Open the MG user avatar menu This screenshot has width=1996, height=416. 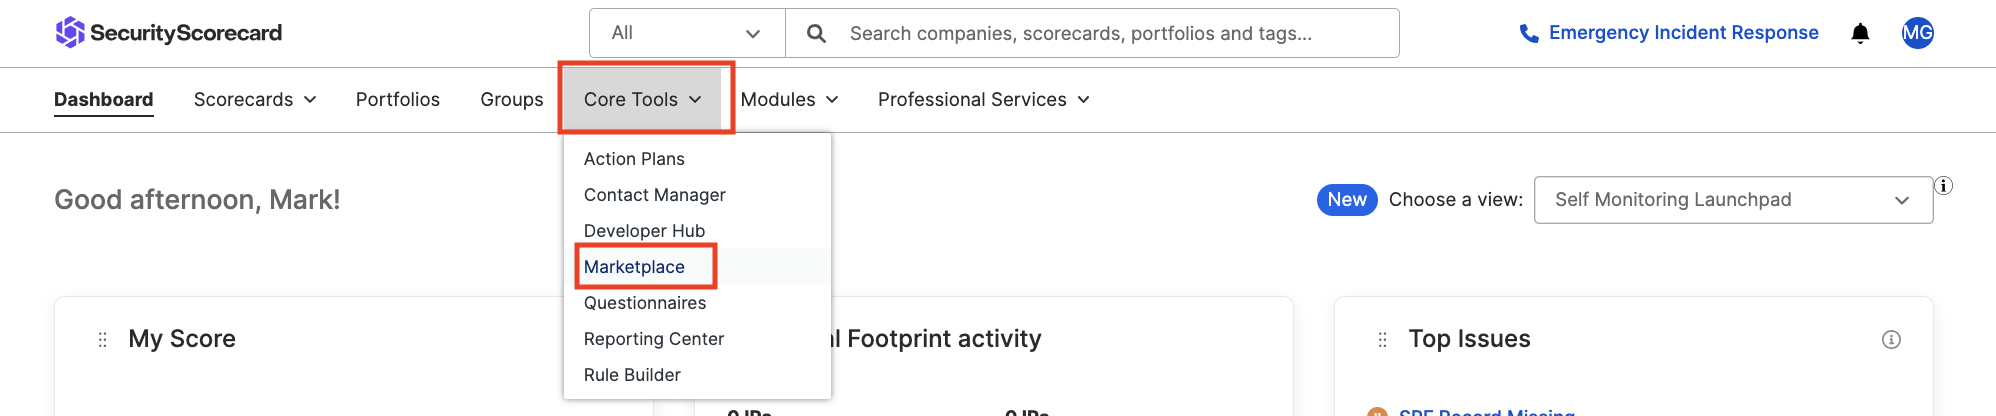coord(1917,33)
